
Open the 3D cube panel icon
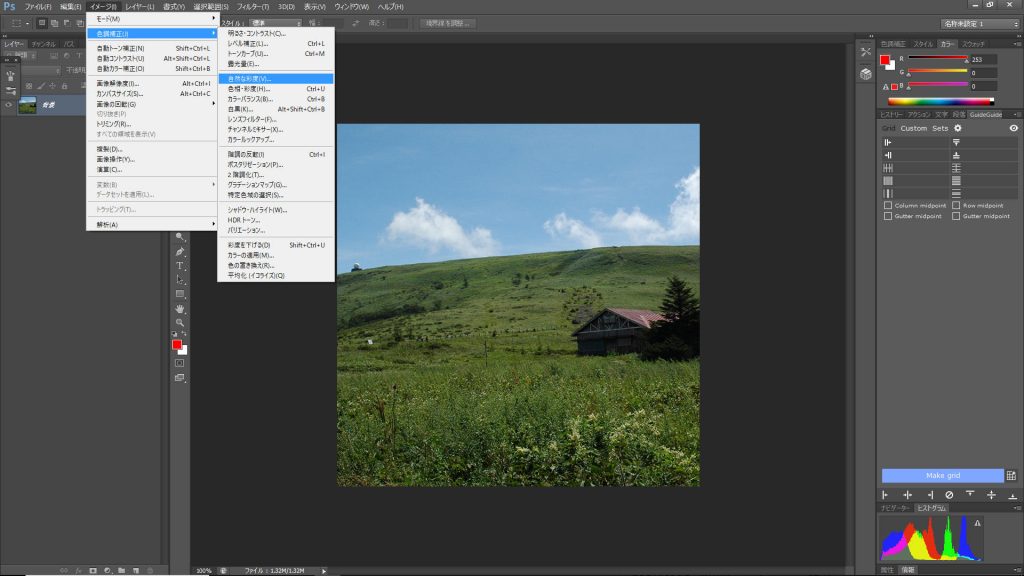pyautogui.click(x=866, y=74)
